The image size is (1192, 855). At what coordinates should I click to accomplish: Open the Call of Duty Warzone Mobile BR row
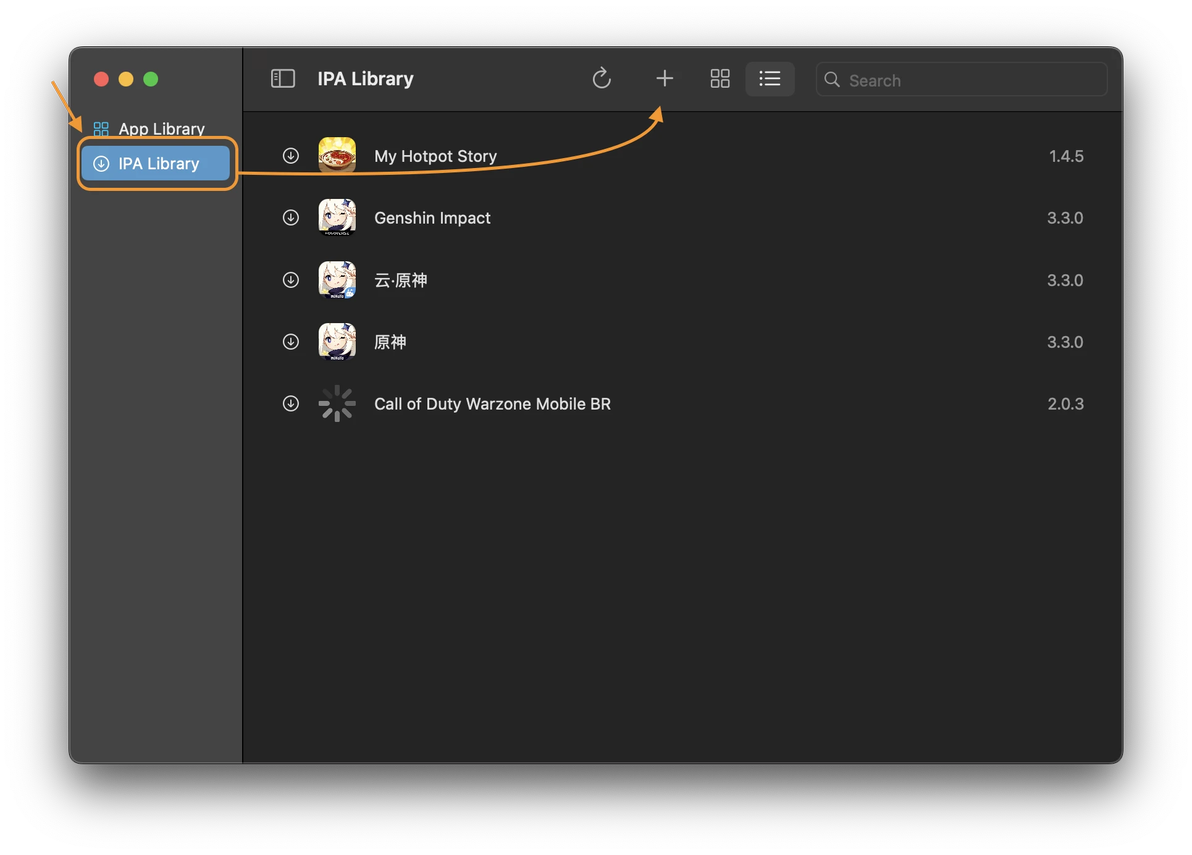coord(683,404)
